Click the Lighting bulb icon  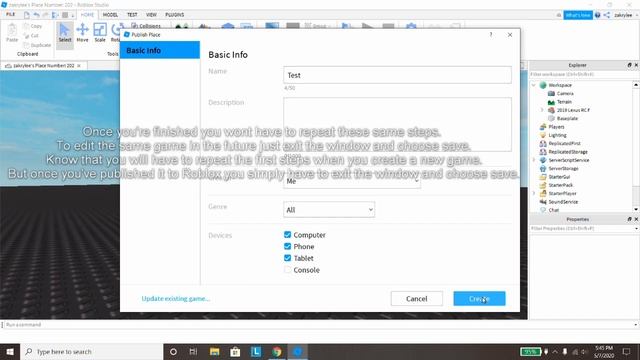(543, 135)
